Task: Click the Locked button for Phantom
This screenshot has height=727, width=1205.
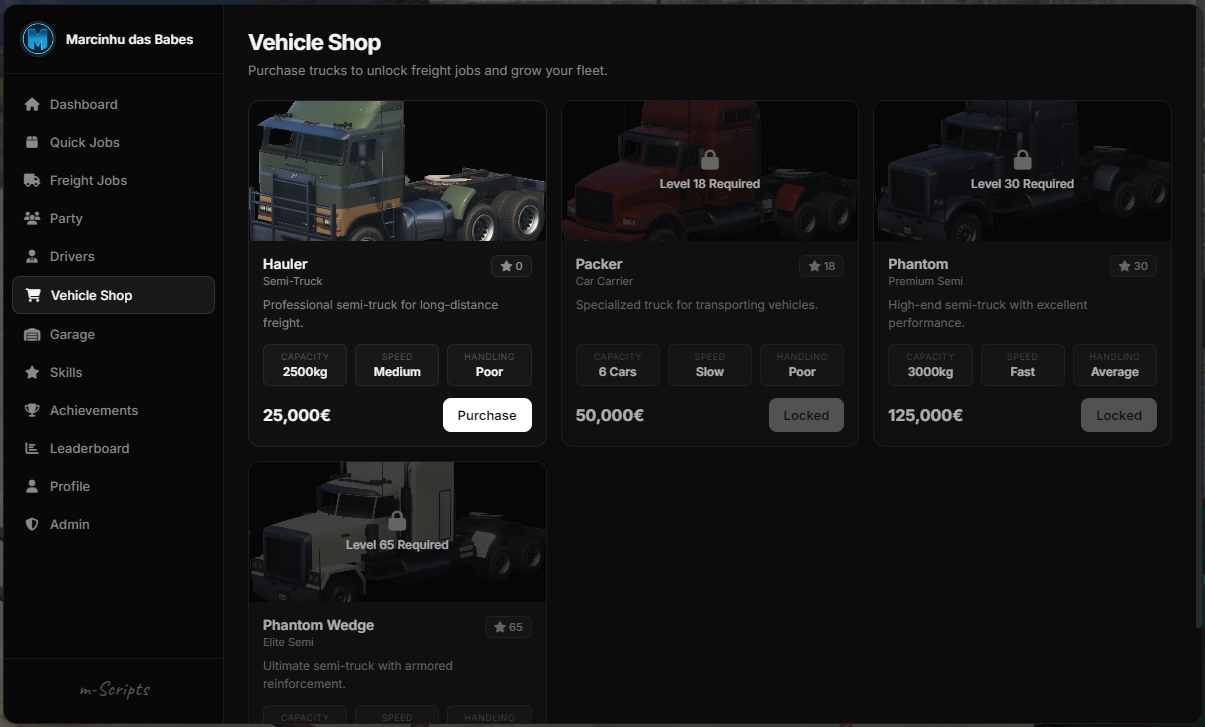Action: coord(1118,415)
